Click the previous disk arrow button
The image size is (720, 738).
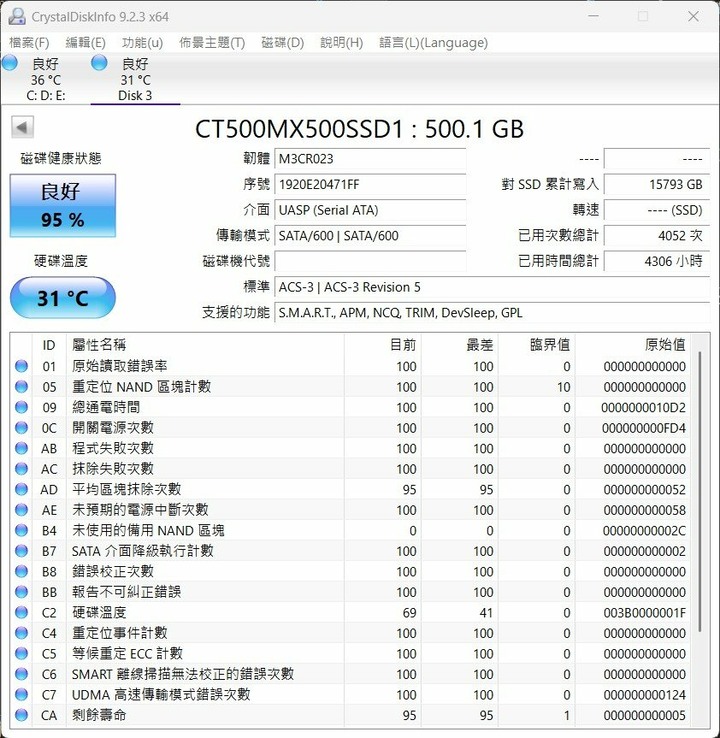[23, 127]
